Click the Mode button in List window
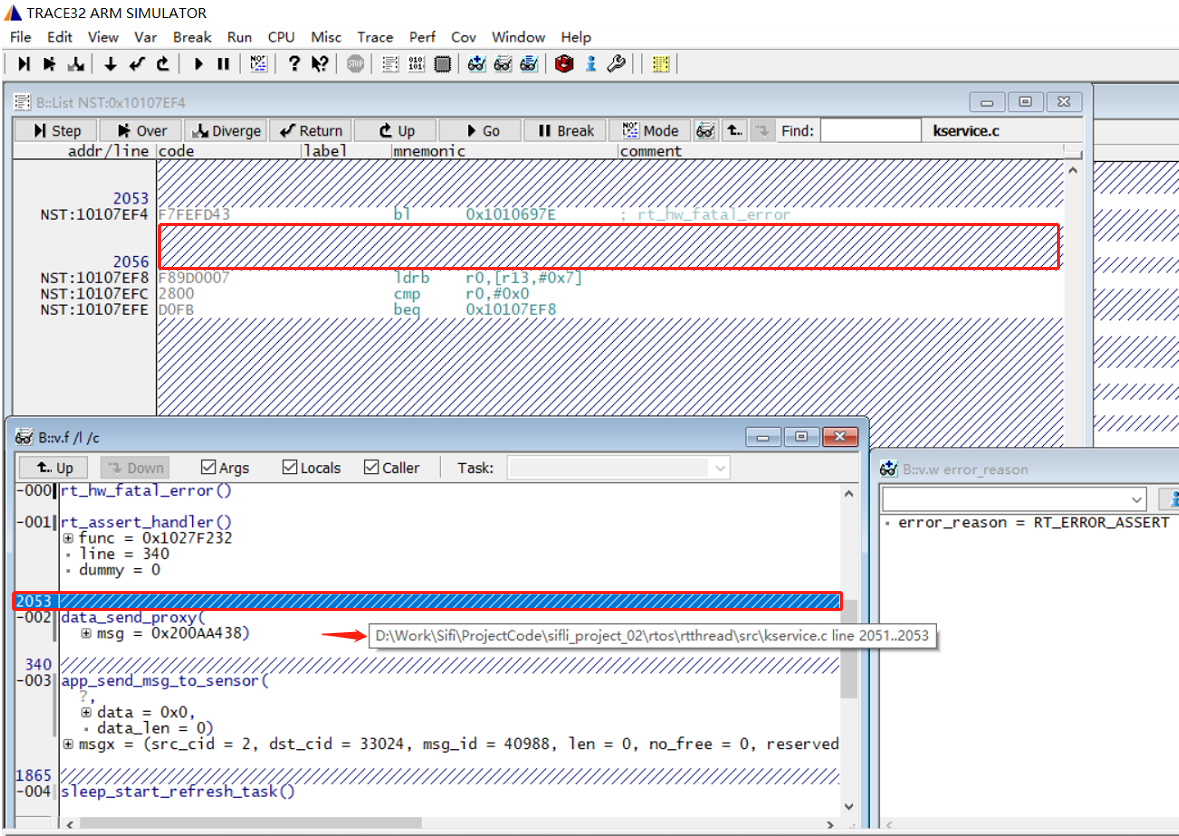 [x=650, y=131]
